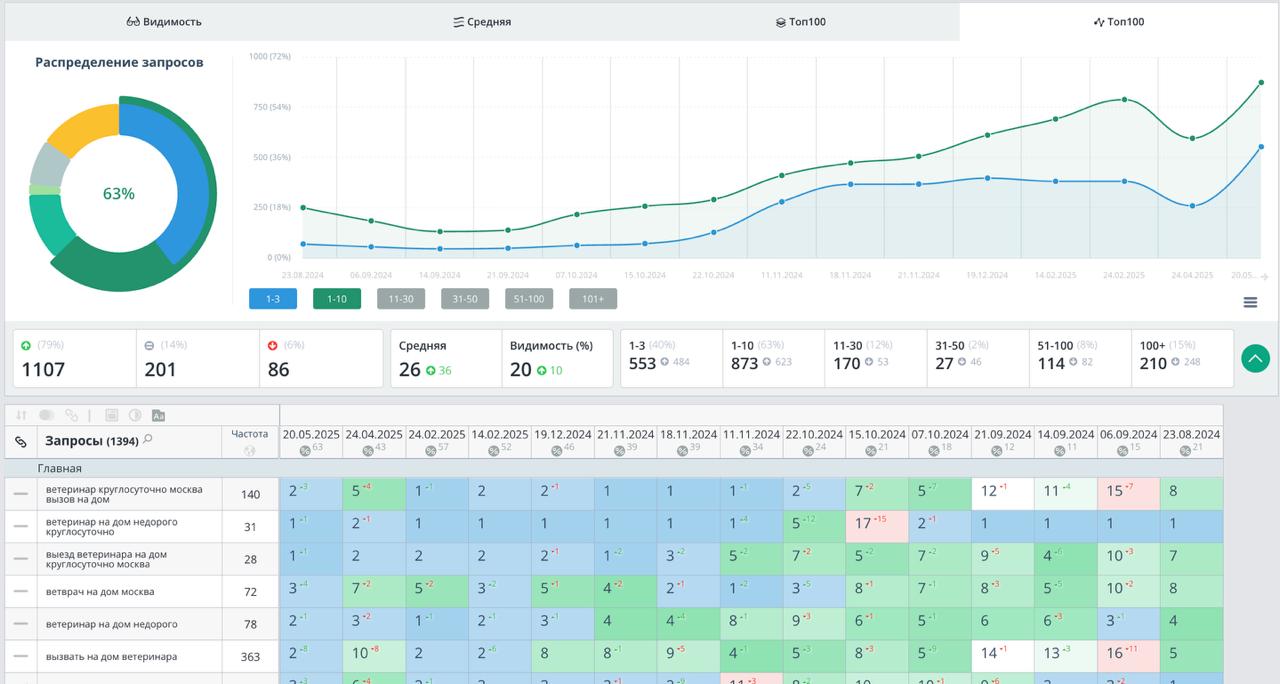Toggle the 1-10 series legend button
Screen dimensions: 1280x684
click(x=337, y=298)
